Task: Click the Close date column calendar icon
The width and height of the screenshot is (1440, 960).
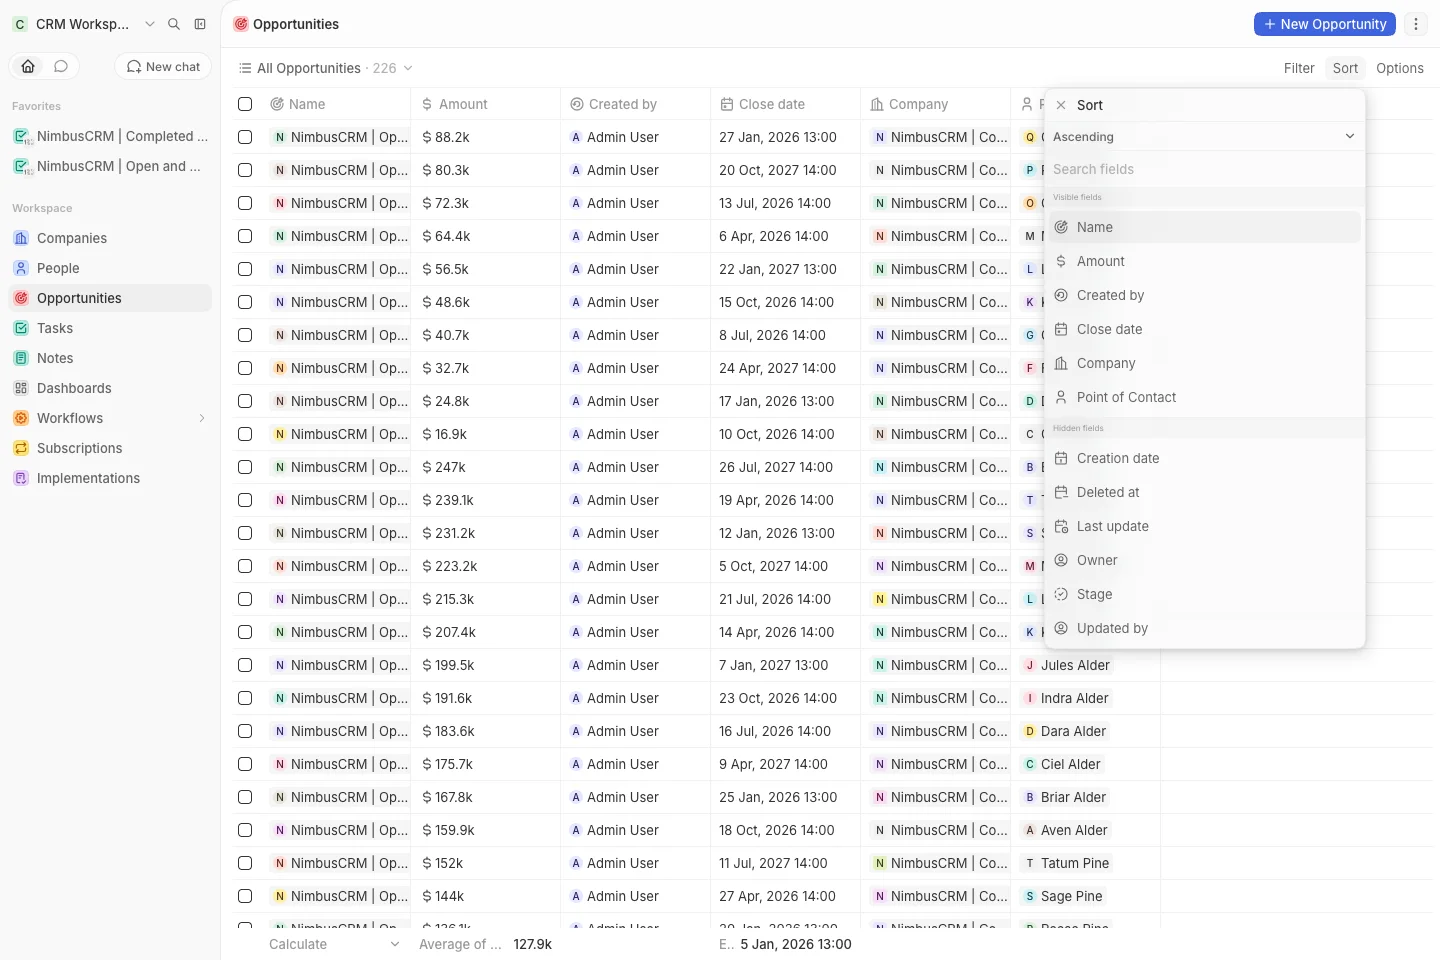Action: [727, 104]
